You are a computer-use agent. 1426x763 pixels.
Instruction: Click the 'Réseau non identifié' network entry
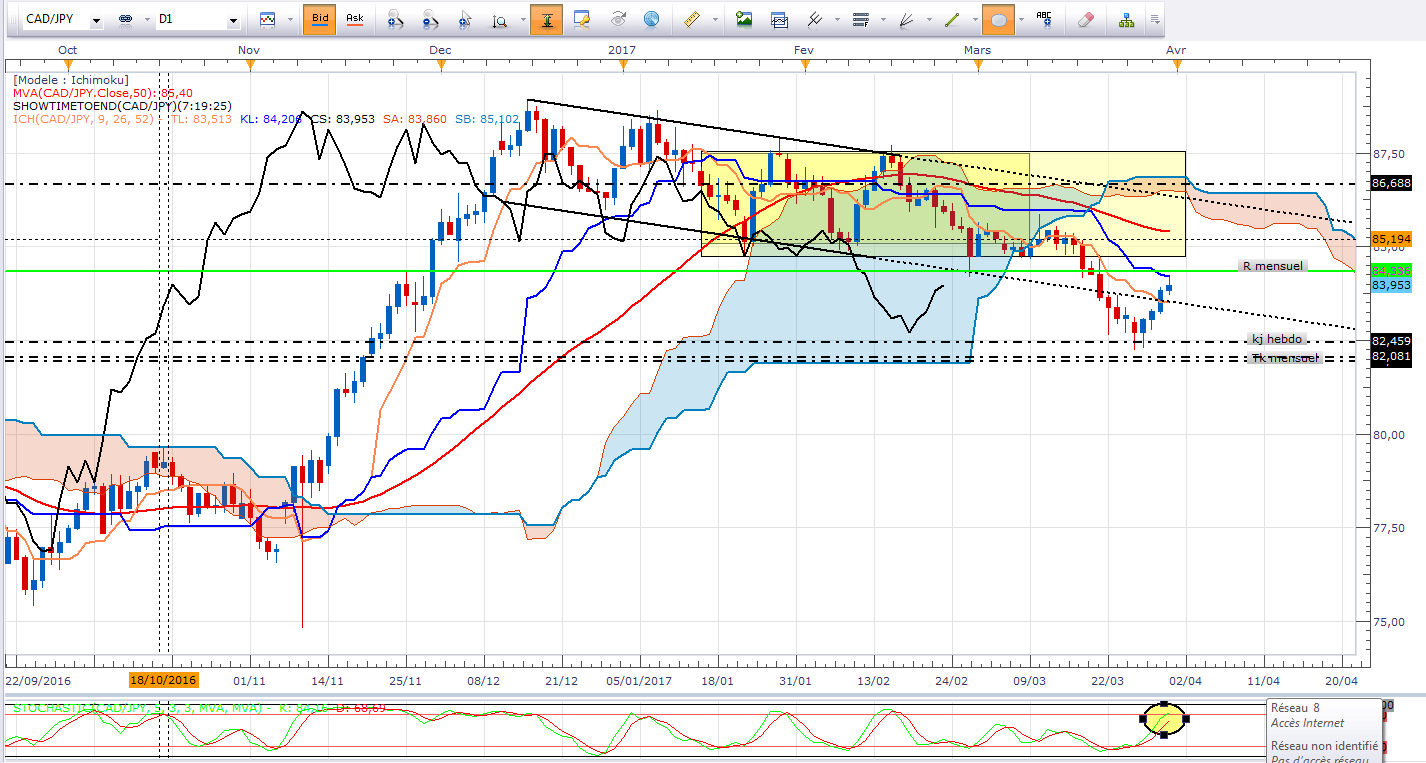pyautogui.click(x=1324, y=746)
